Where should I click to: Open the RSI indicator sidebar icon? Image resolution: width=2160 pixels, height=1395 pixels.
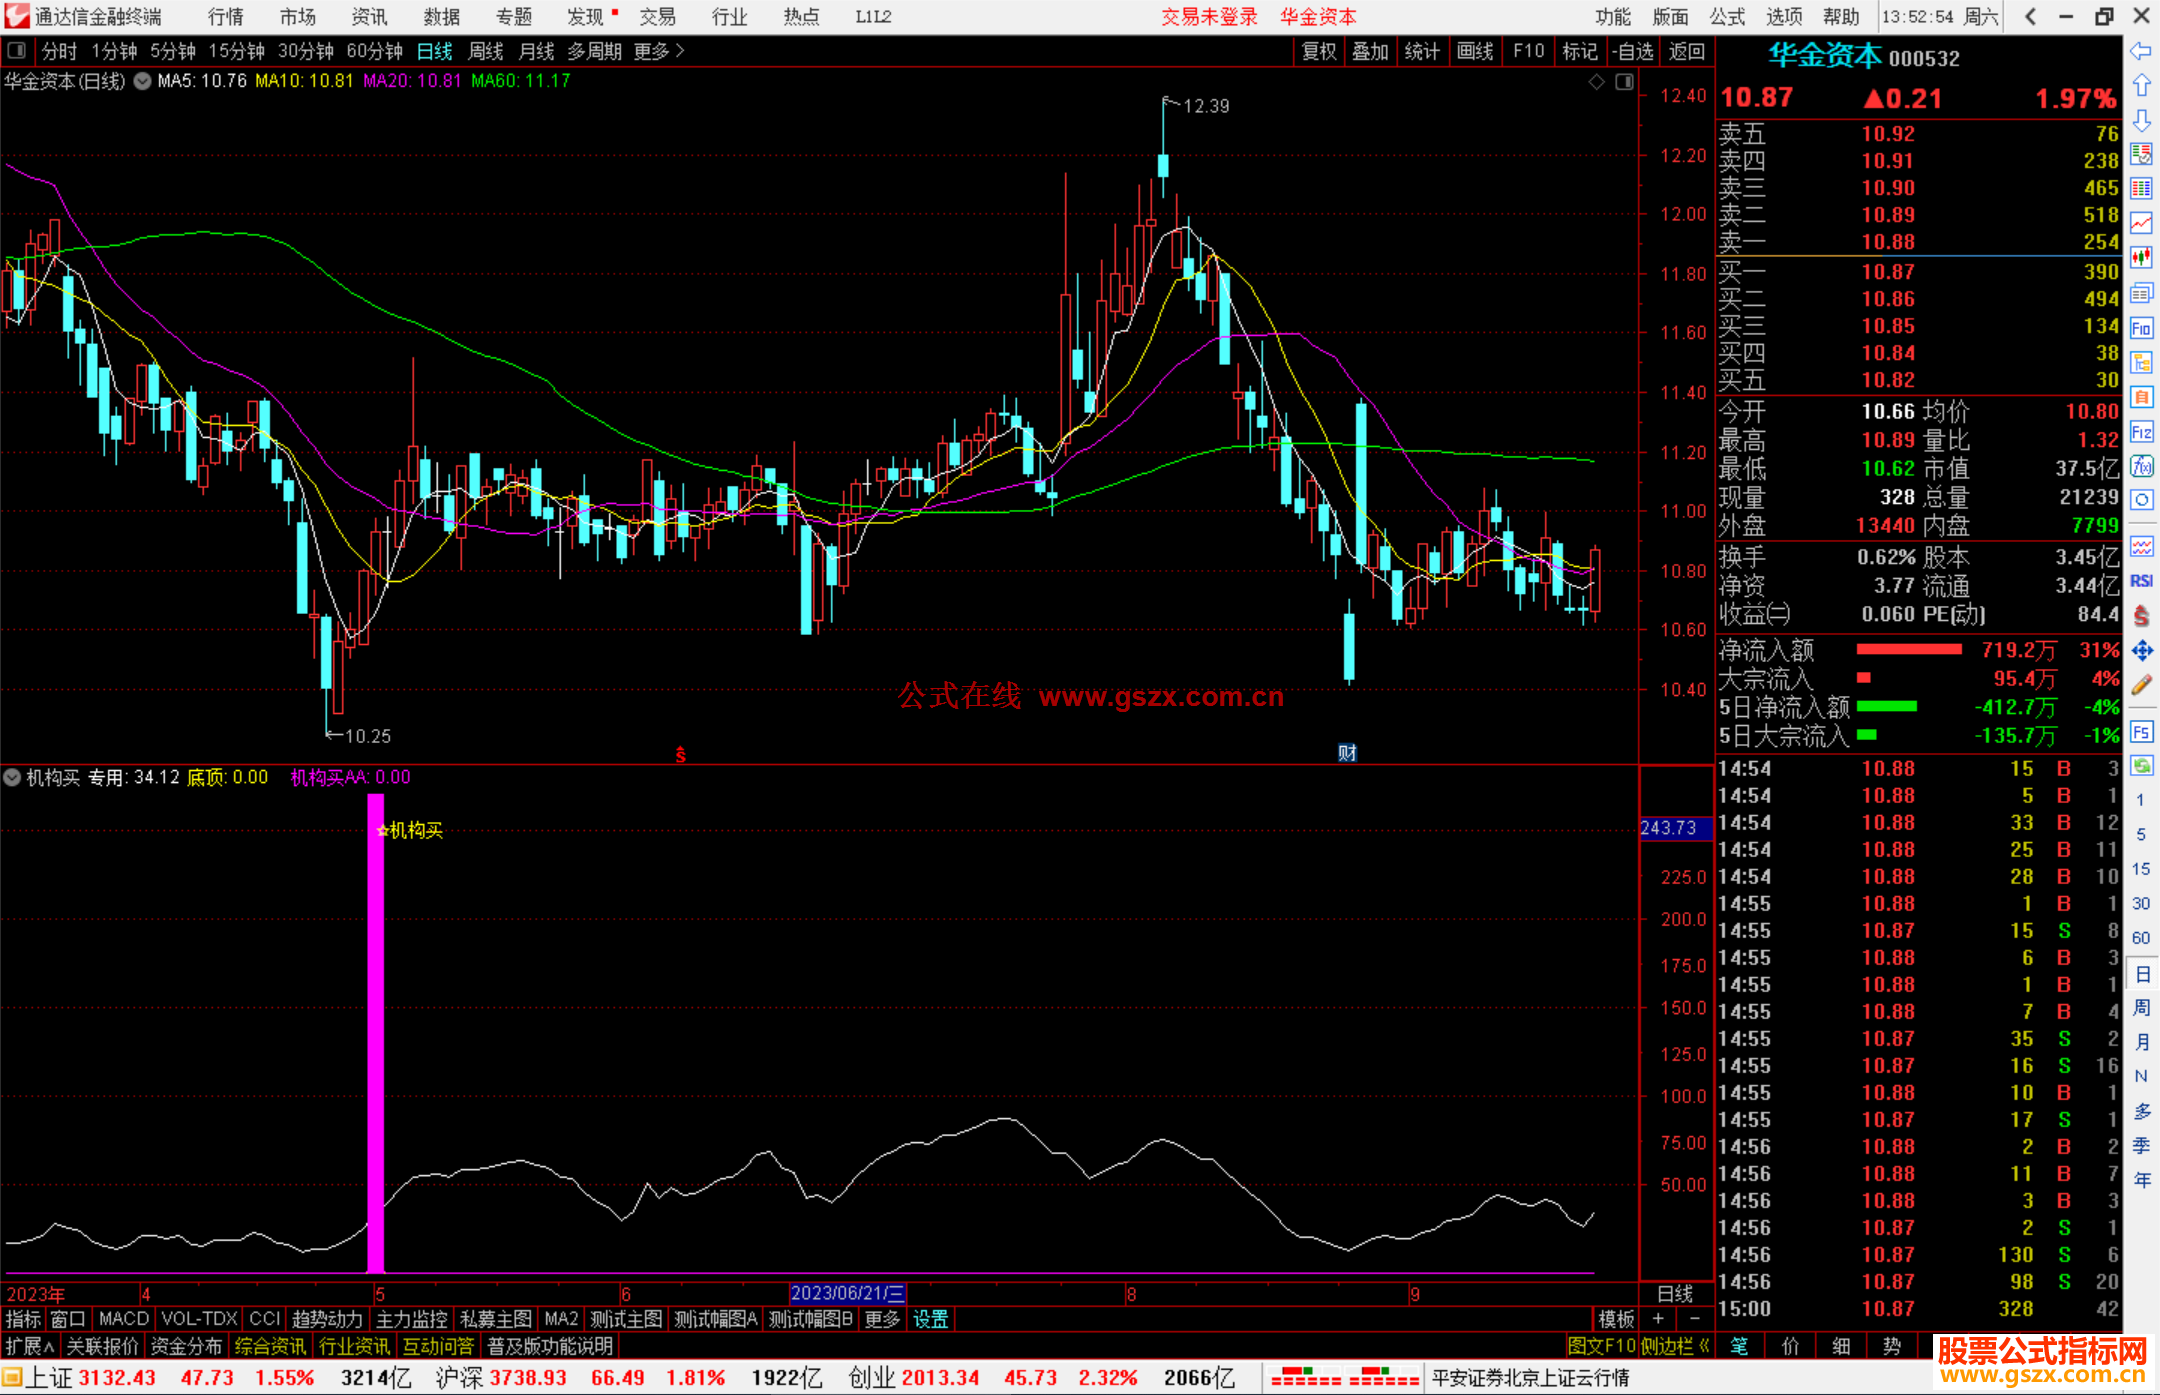pyautogui.click(x=2141, y=581)
